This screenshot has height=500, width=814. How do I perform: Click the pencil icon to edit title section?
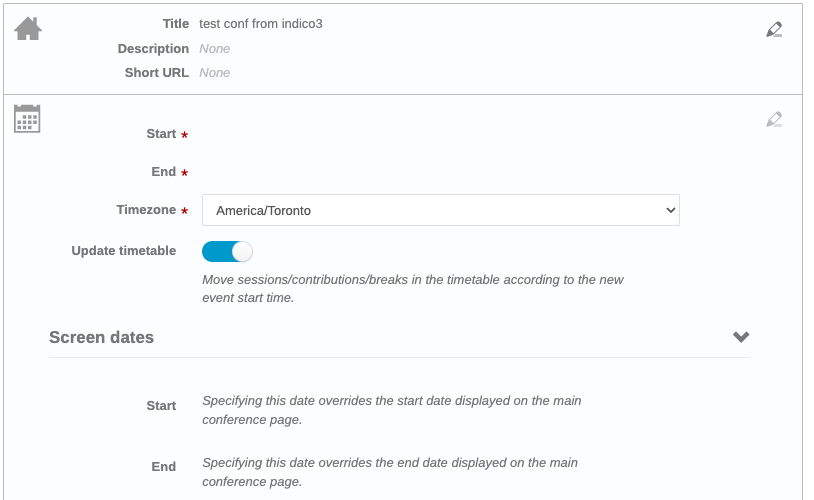(773, 29)
